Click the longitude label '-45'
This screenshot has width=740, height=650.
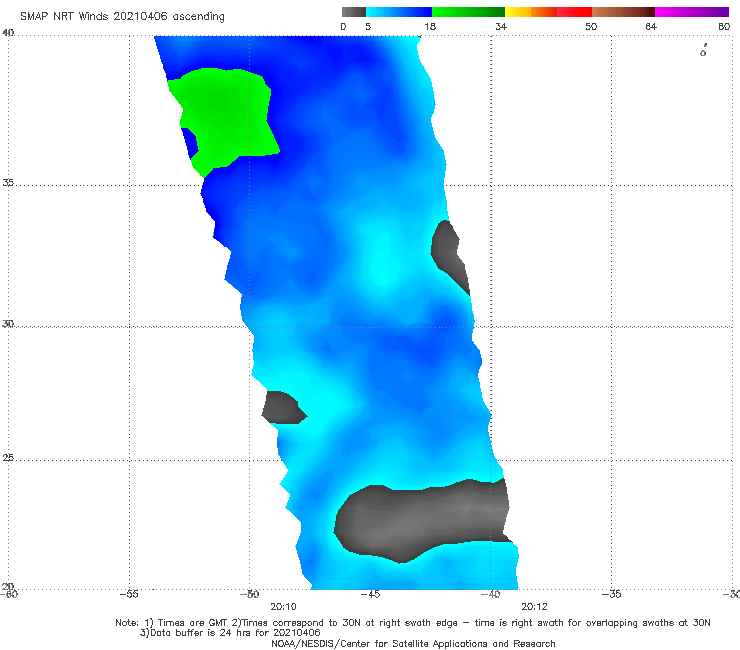370,594
